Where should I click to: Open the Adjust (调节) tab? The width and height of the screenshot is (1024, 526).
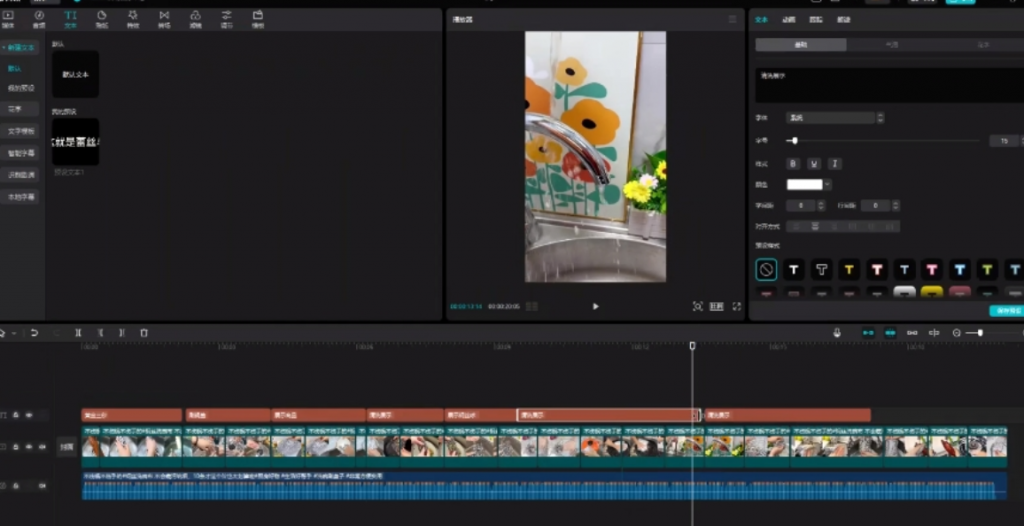[x=227, y=19]
